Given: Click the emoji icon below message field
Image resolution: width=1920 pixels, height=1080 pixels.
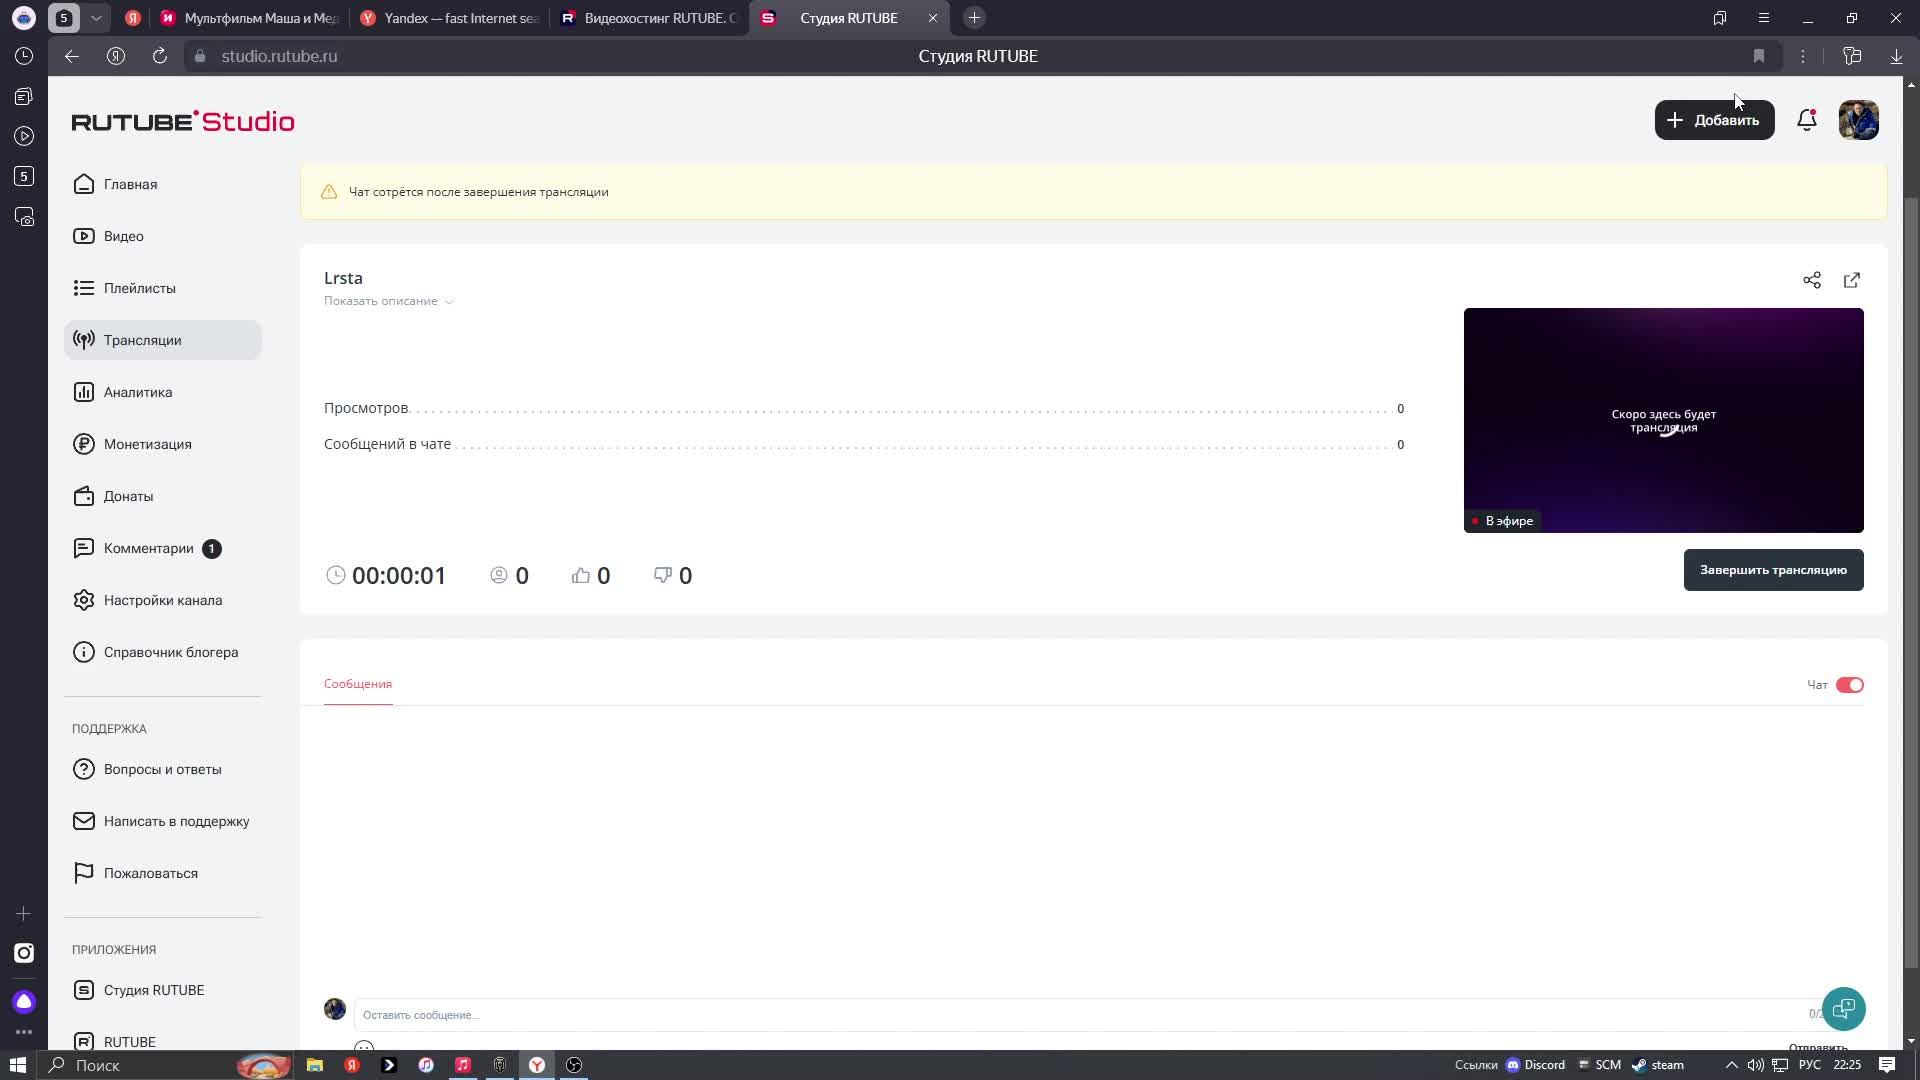Looking at the screenshot, I should (x=364, y=1047).
